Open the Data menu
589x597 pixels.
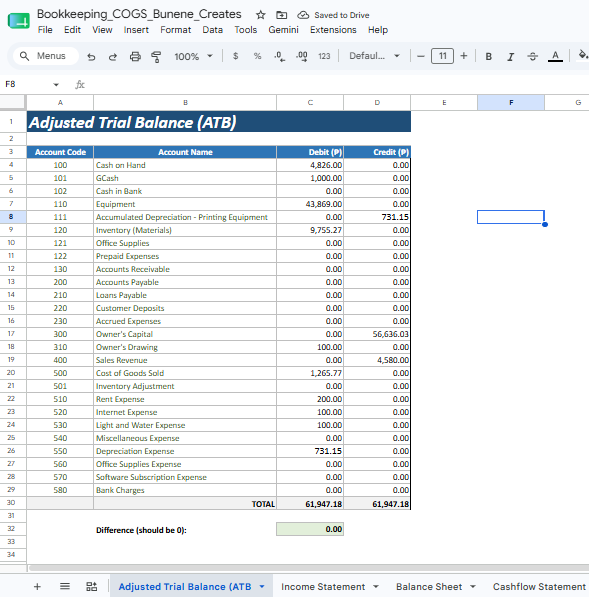(212, 30)
